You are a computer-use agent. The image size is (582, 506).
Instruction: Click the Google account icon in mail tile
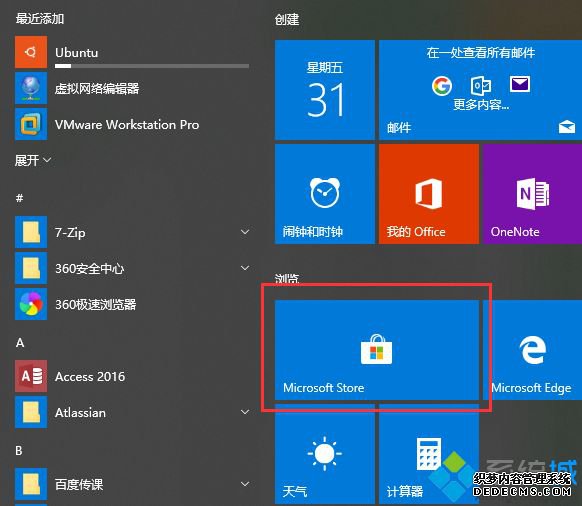(442, 86)
